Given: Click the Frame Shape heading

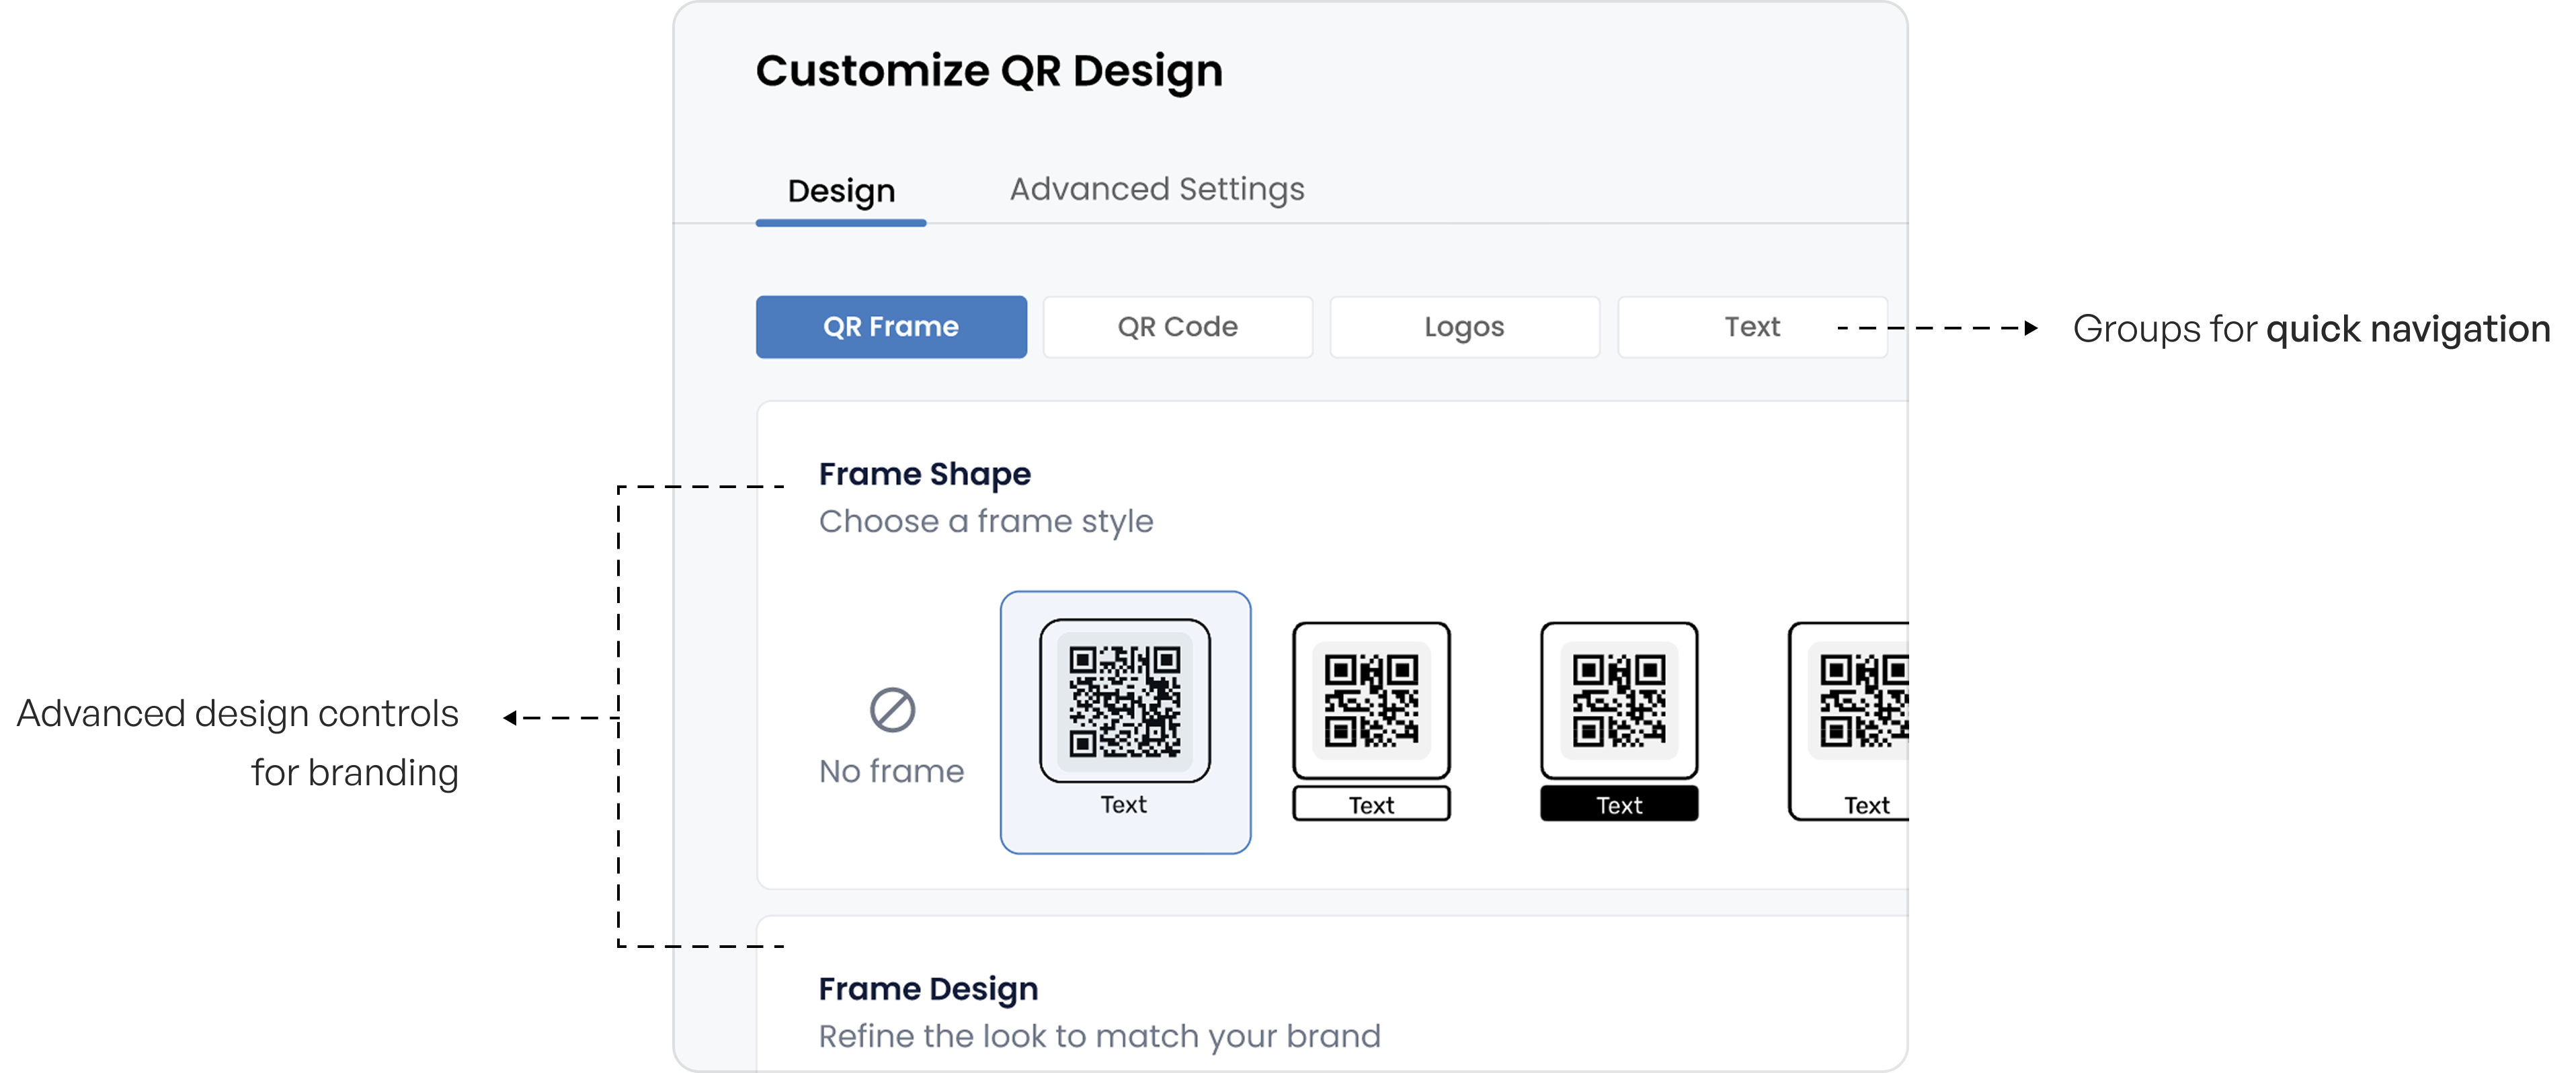Looking at the screenshot, I should 925,474.
